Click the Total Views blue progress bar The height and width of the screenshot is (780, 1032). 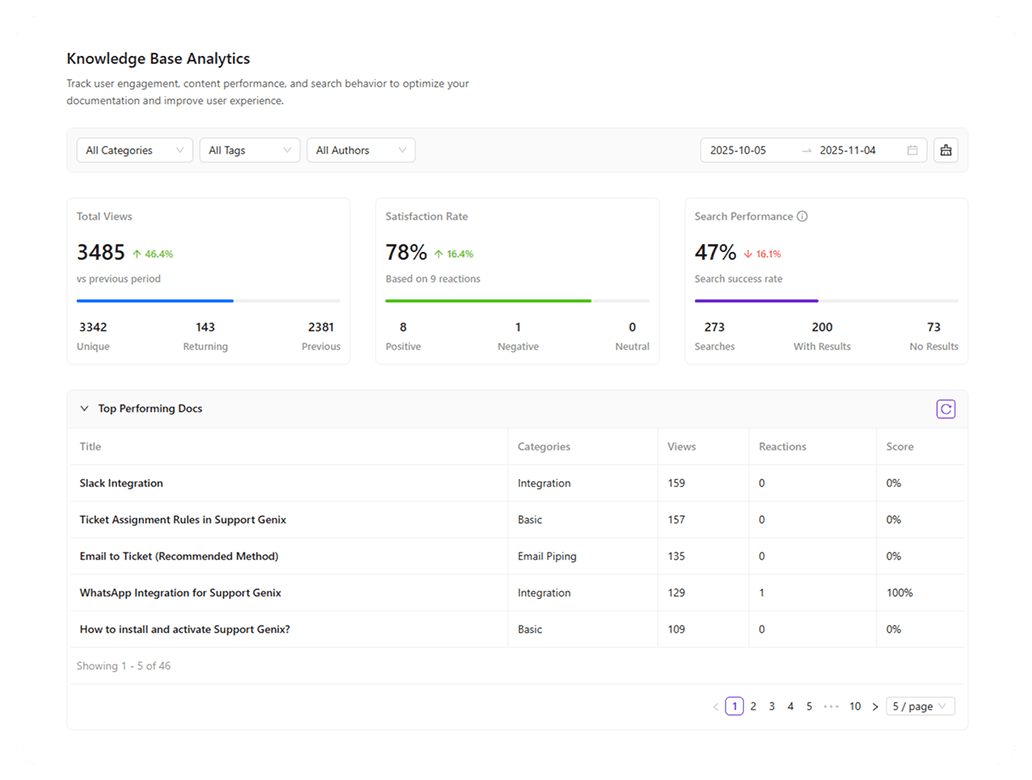(x=155, y=300)
